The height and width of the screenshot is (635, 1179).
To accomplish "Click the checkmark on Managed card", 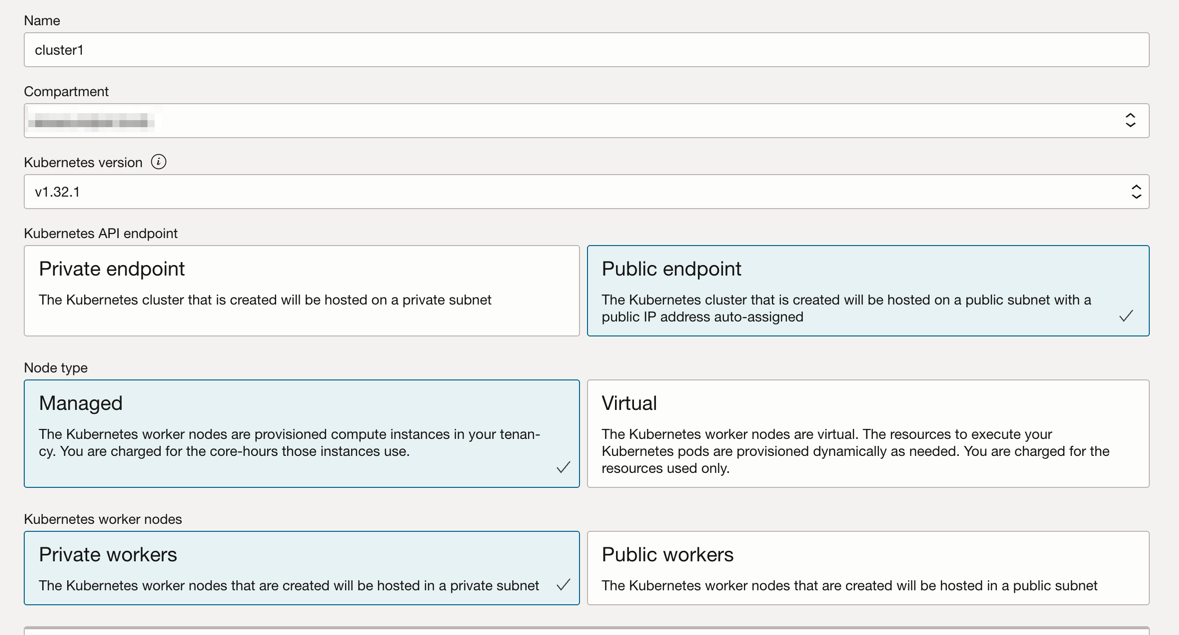I will 563,467.
